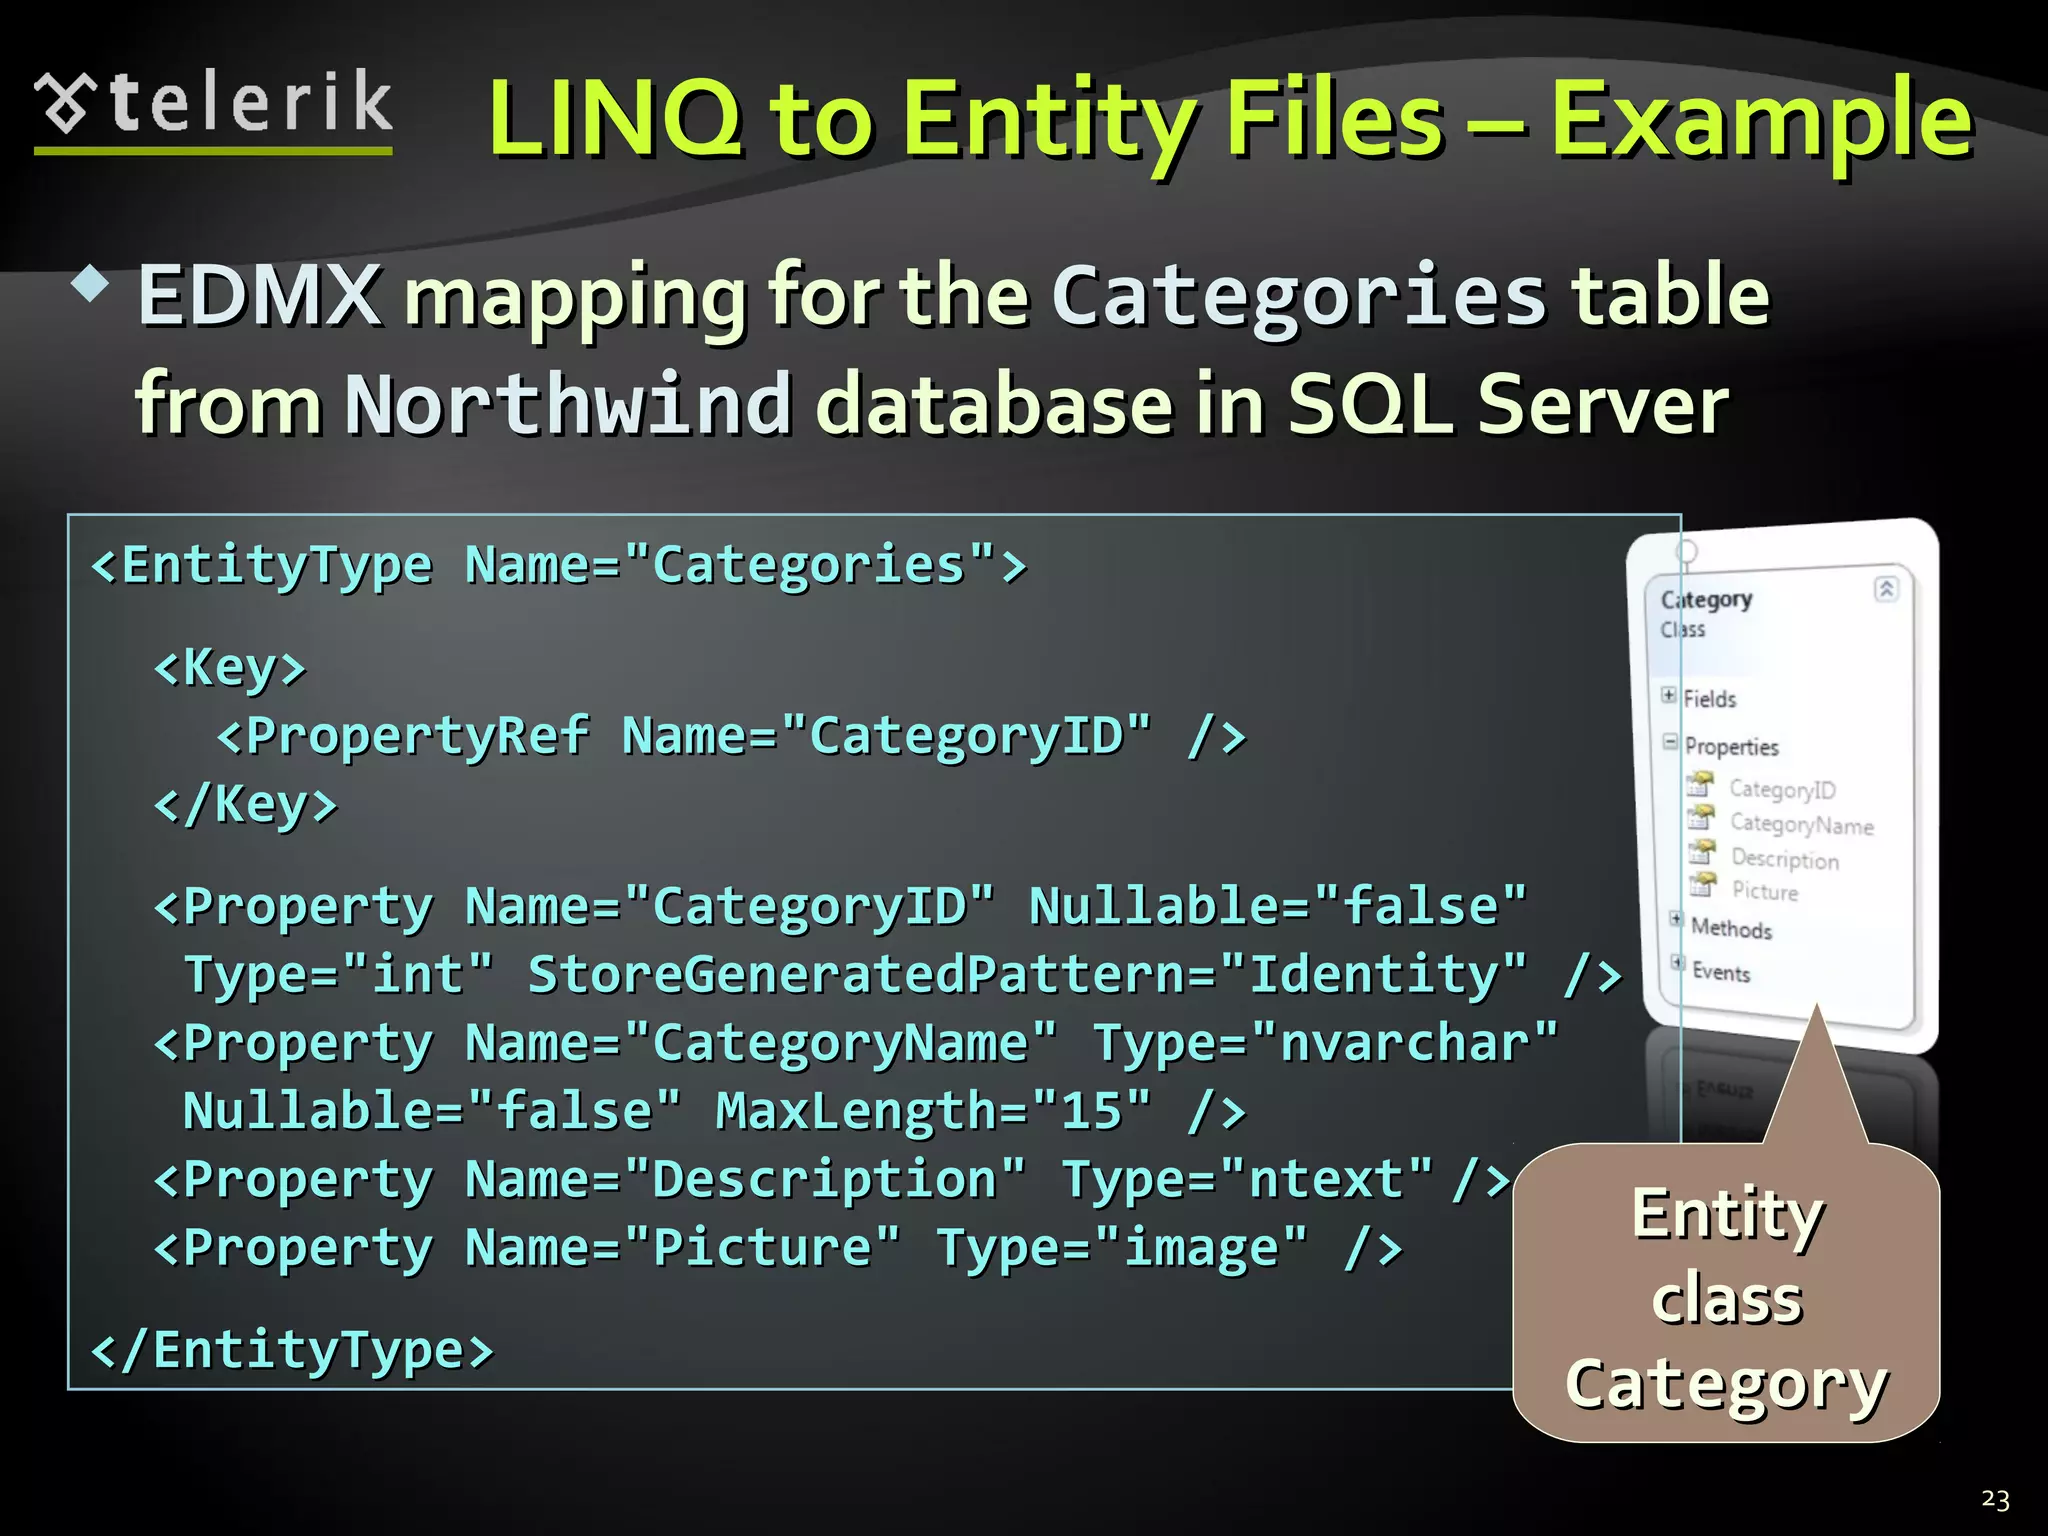
Task: Collapse the Category class chevron icon
Action: coord(1886,589)
